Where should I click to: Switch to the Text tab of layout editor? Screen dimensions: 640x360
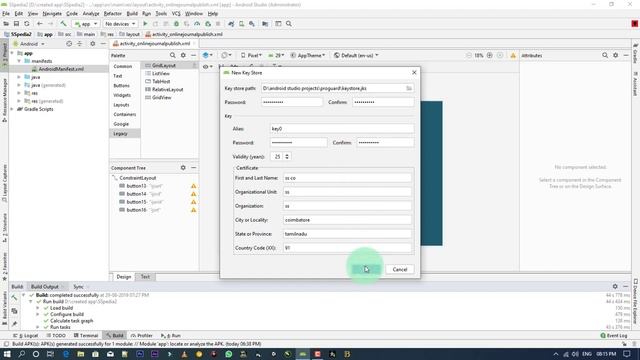click(x=145, y=277)
